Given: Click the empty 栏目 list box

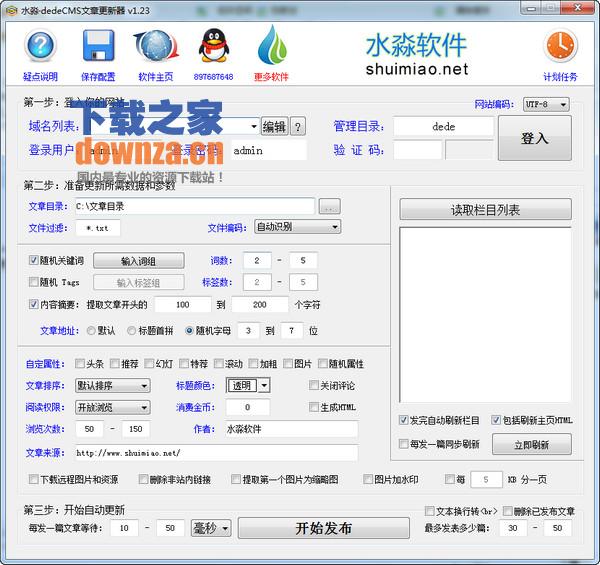Looking at the screenshot, I should pyautogui.click(x=486, y=315).
